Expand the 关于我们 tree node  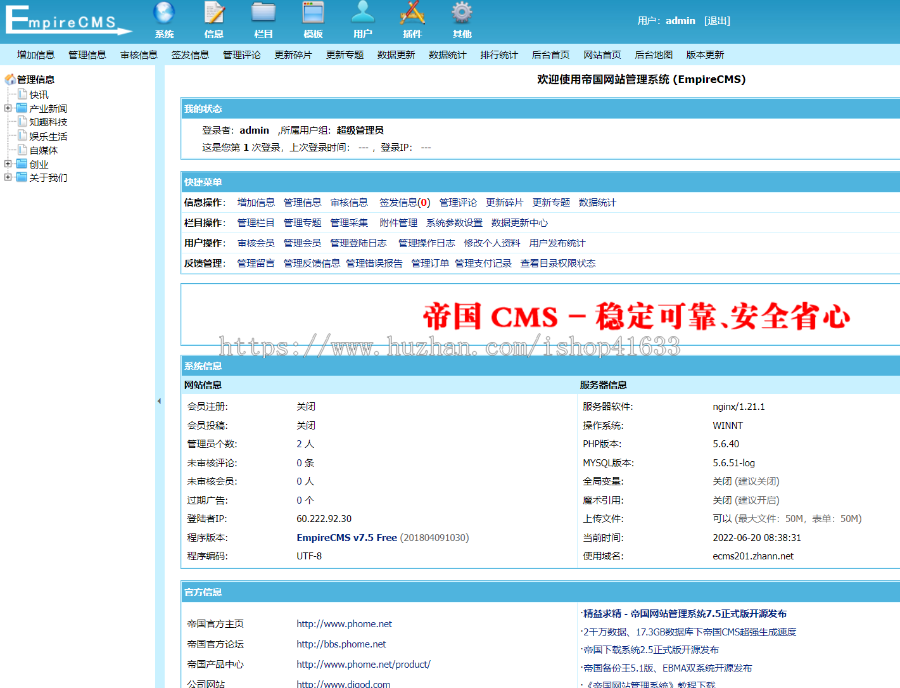(8, 177)
